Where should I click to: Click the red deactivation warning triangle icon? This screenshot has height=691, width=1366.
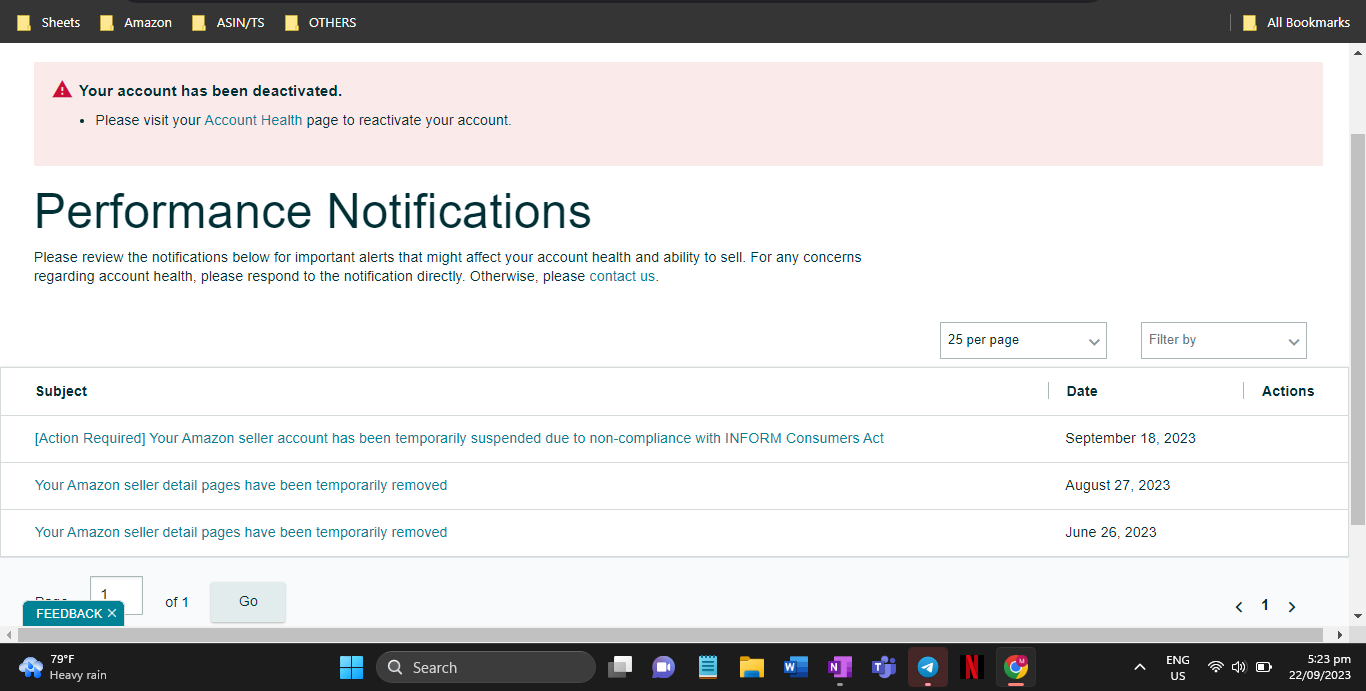(62, 90)
